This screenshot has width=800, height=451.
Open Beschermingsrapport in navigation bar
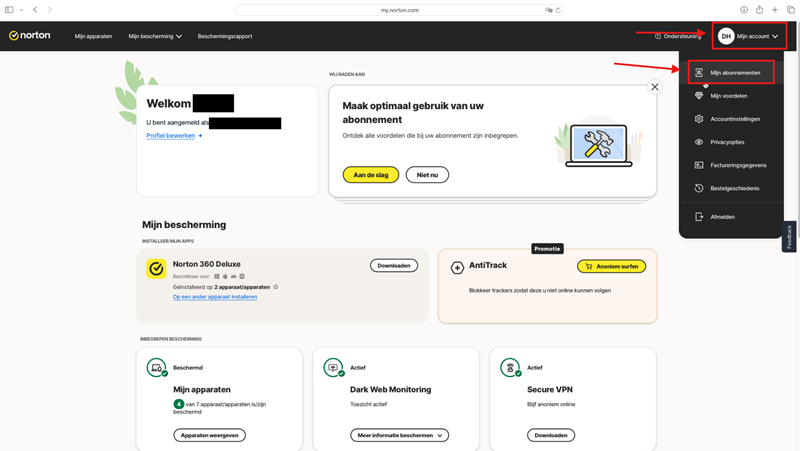coord(225,36)
